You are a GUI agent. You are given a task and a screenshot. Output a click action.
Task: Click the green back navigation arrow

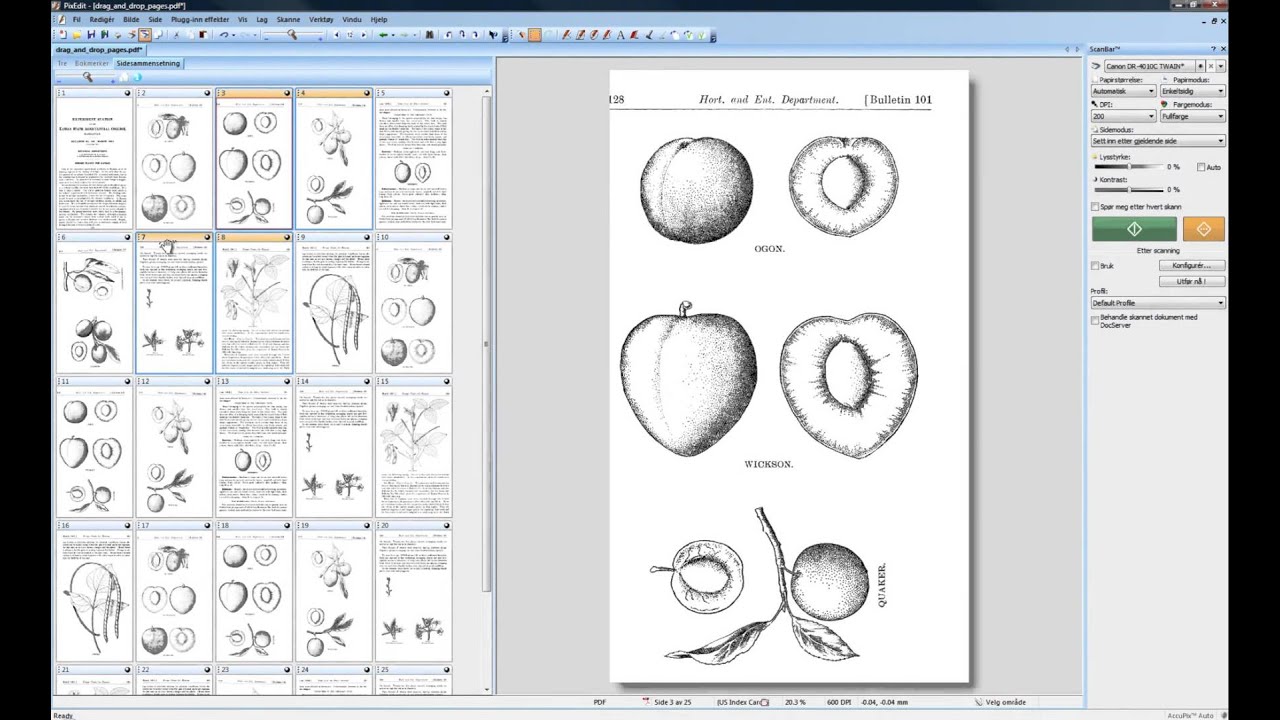click(383, 35)
